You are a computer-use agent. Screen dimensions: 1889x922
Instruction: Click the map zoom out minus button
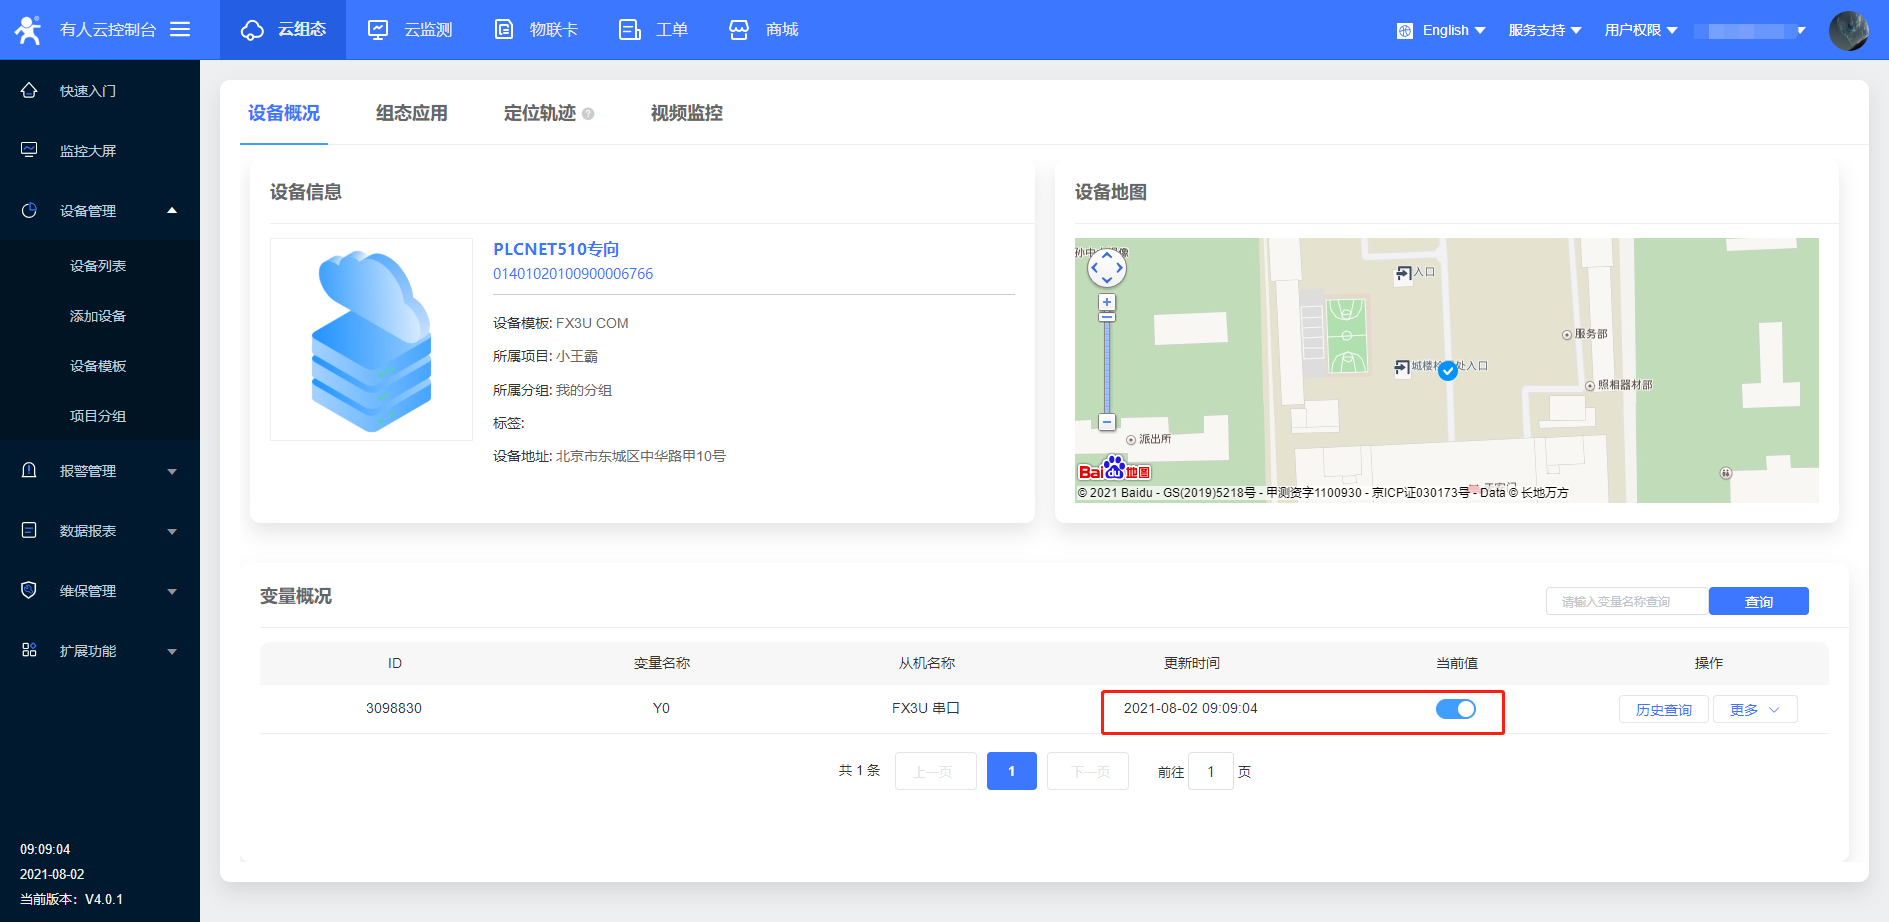[x=1106, y=422]
